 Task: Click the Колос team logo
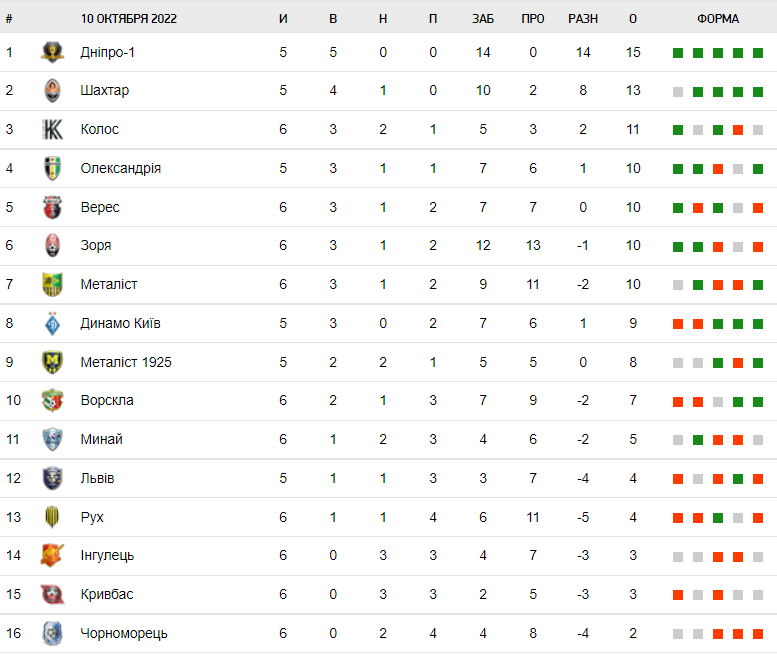click(53, 130)
